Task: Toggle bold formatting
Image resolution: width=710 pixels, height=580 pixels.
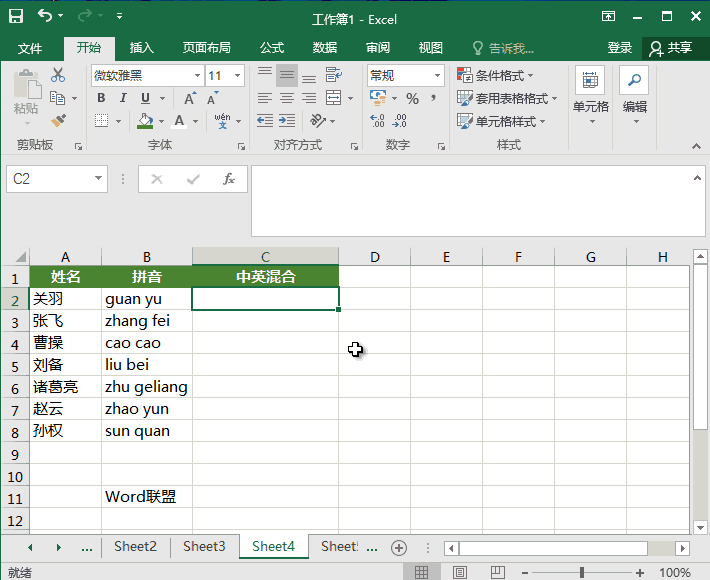Action: (101, 98)
